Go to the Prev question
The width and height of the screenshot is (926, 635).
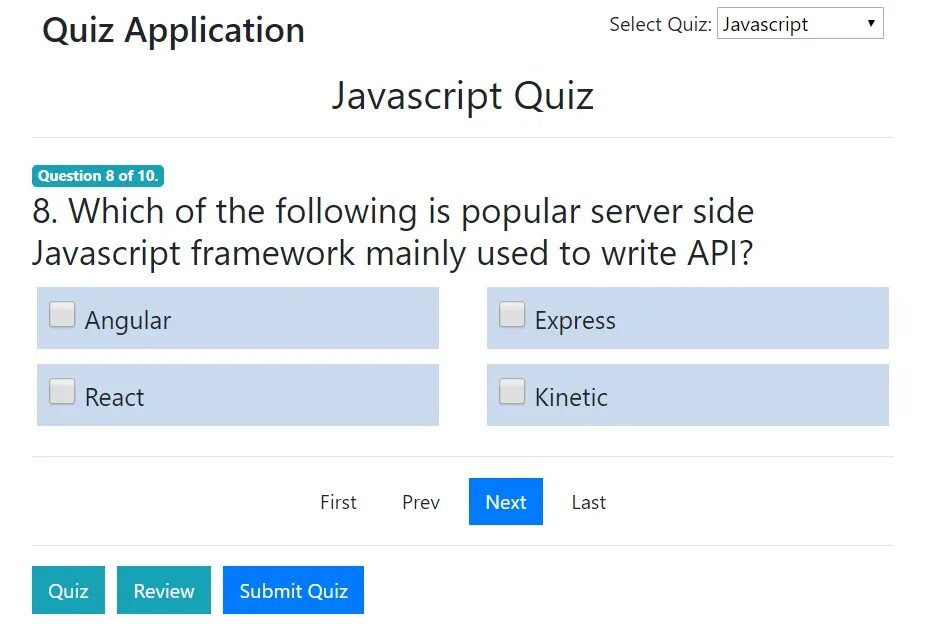click(x=421, y=502)
